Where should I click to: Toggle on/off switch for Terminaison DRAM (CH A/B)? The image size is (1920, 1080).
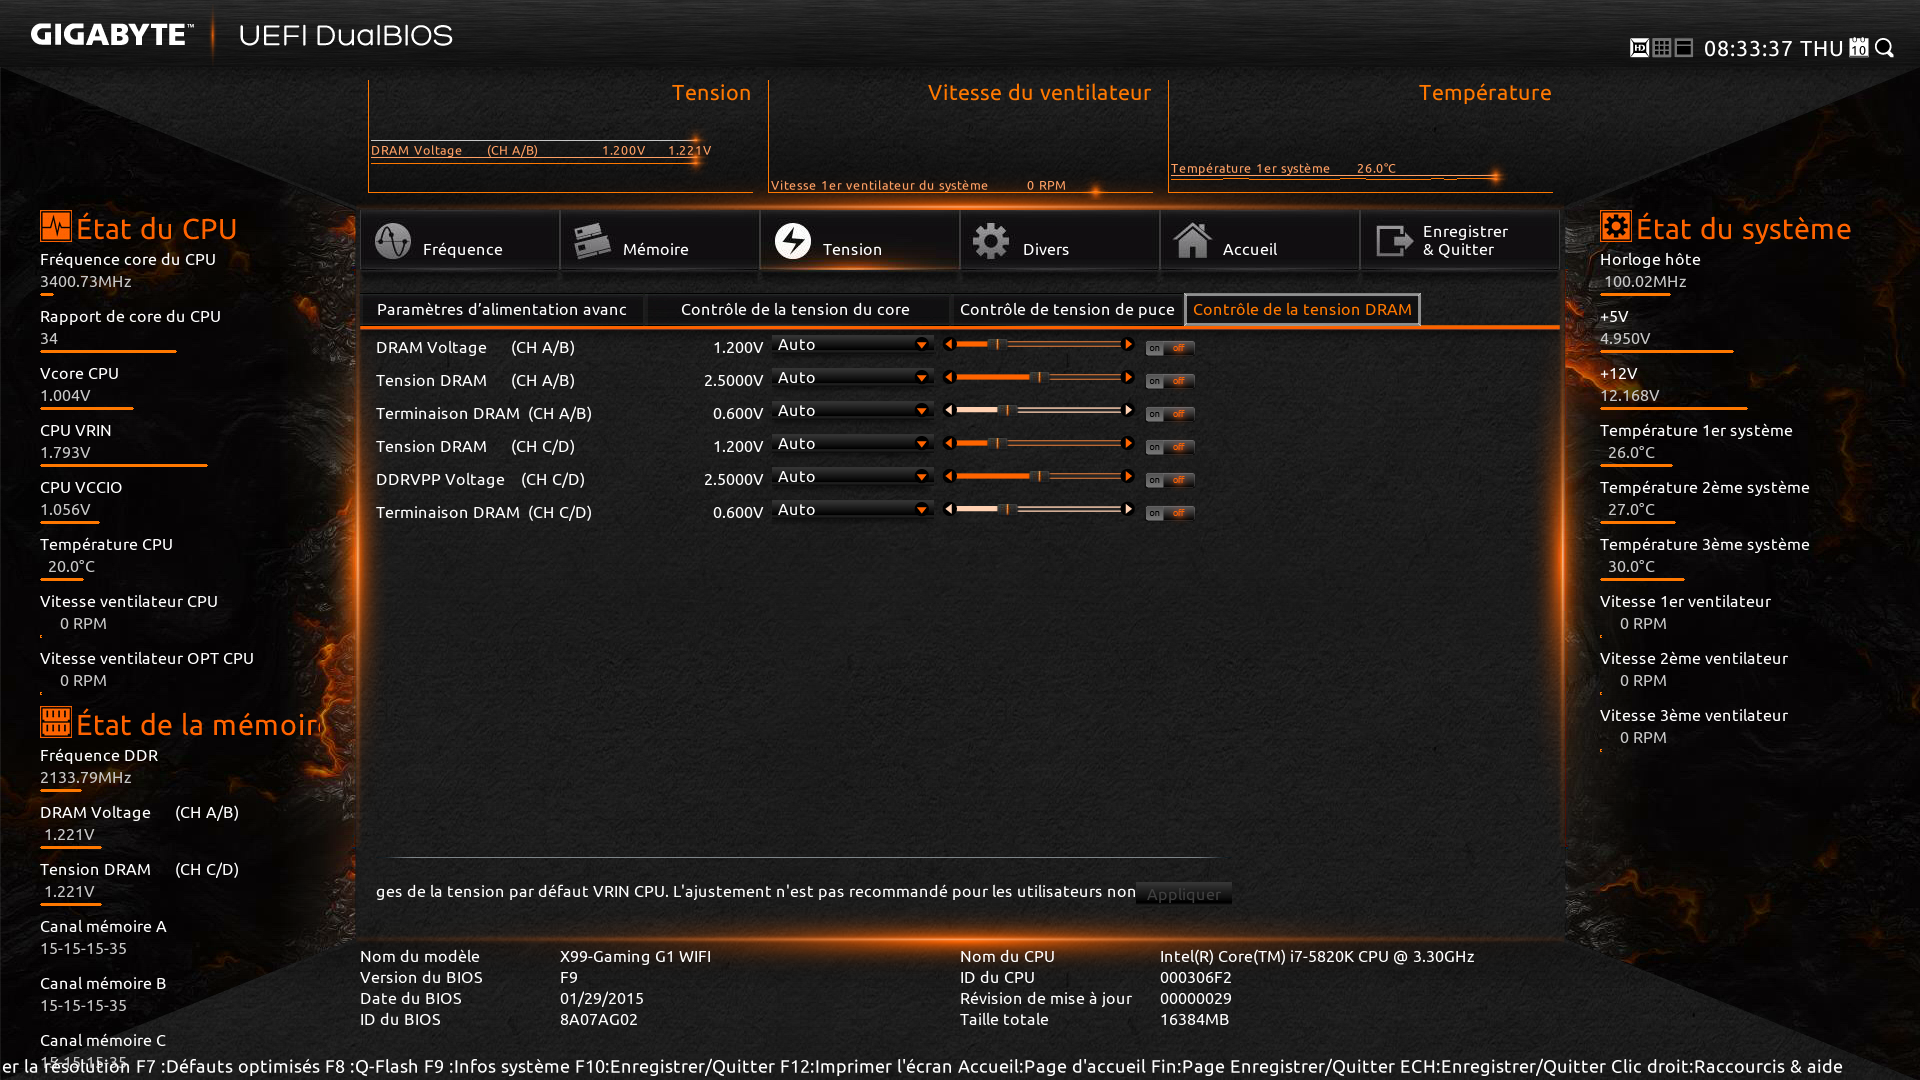pyautogui.click(x=1170, y=414)
